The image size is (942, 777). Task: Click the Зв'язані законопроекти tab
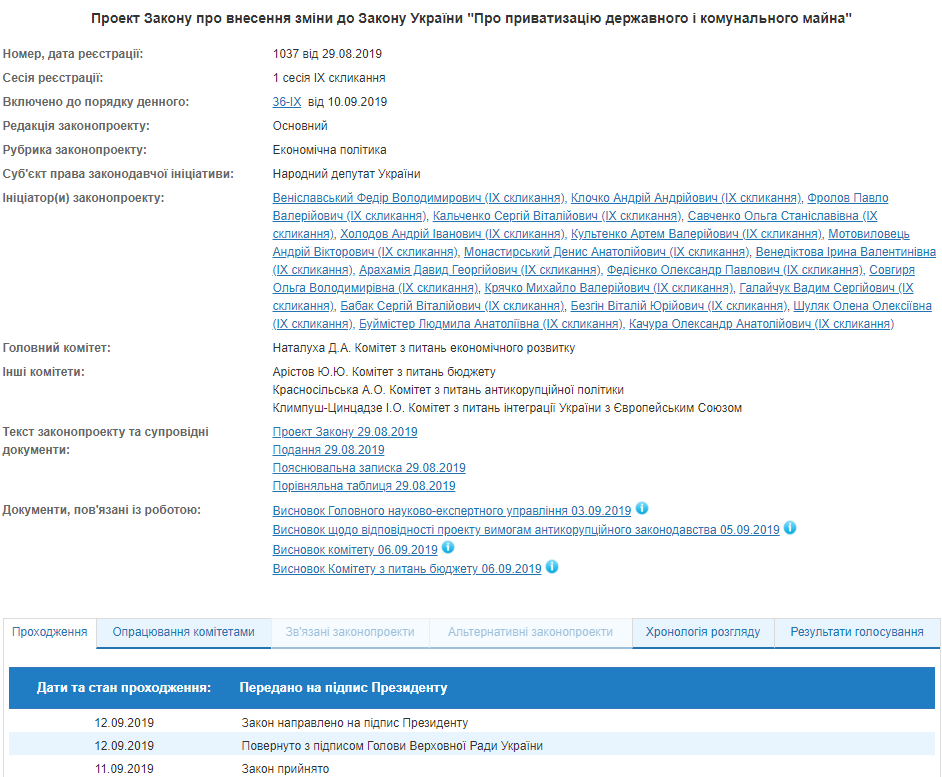click(350, 632)
